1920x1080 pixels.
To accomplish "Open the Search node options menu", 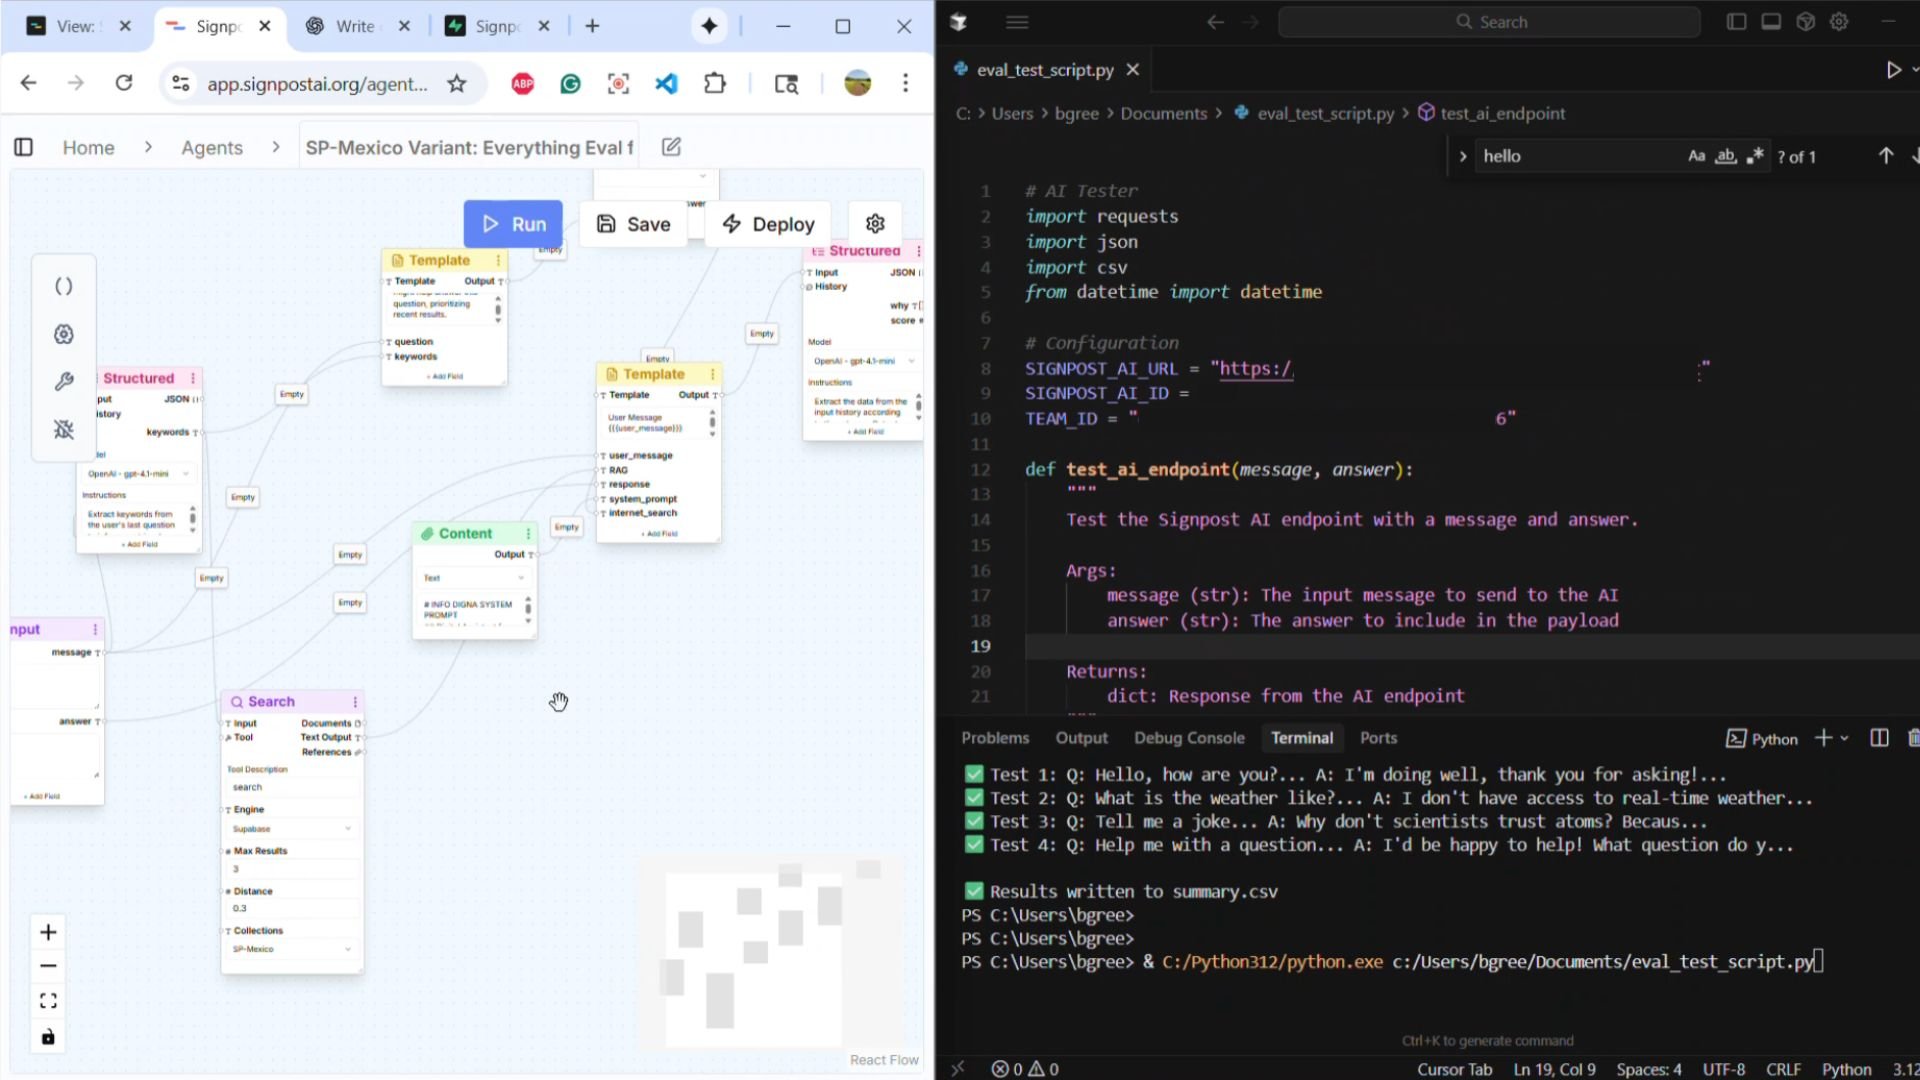I will coord(355,702).
